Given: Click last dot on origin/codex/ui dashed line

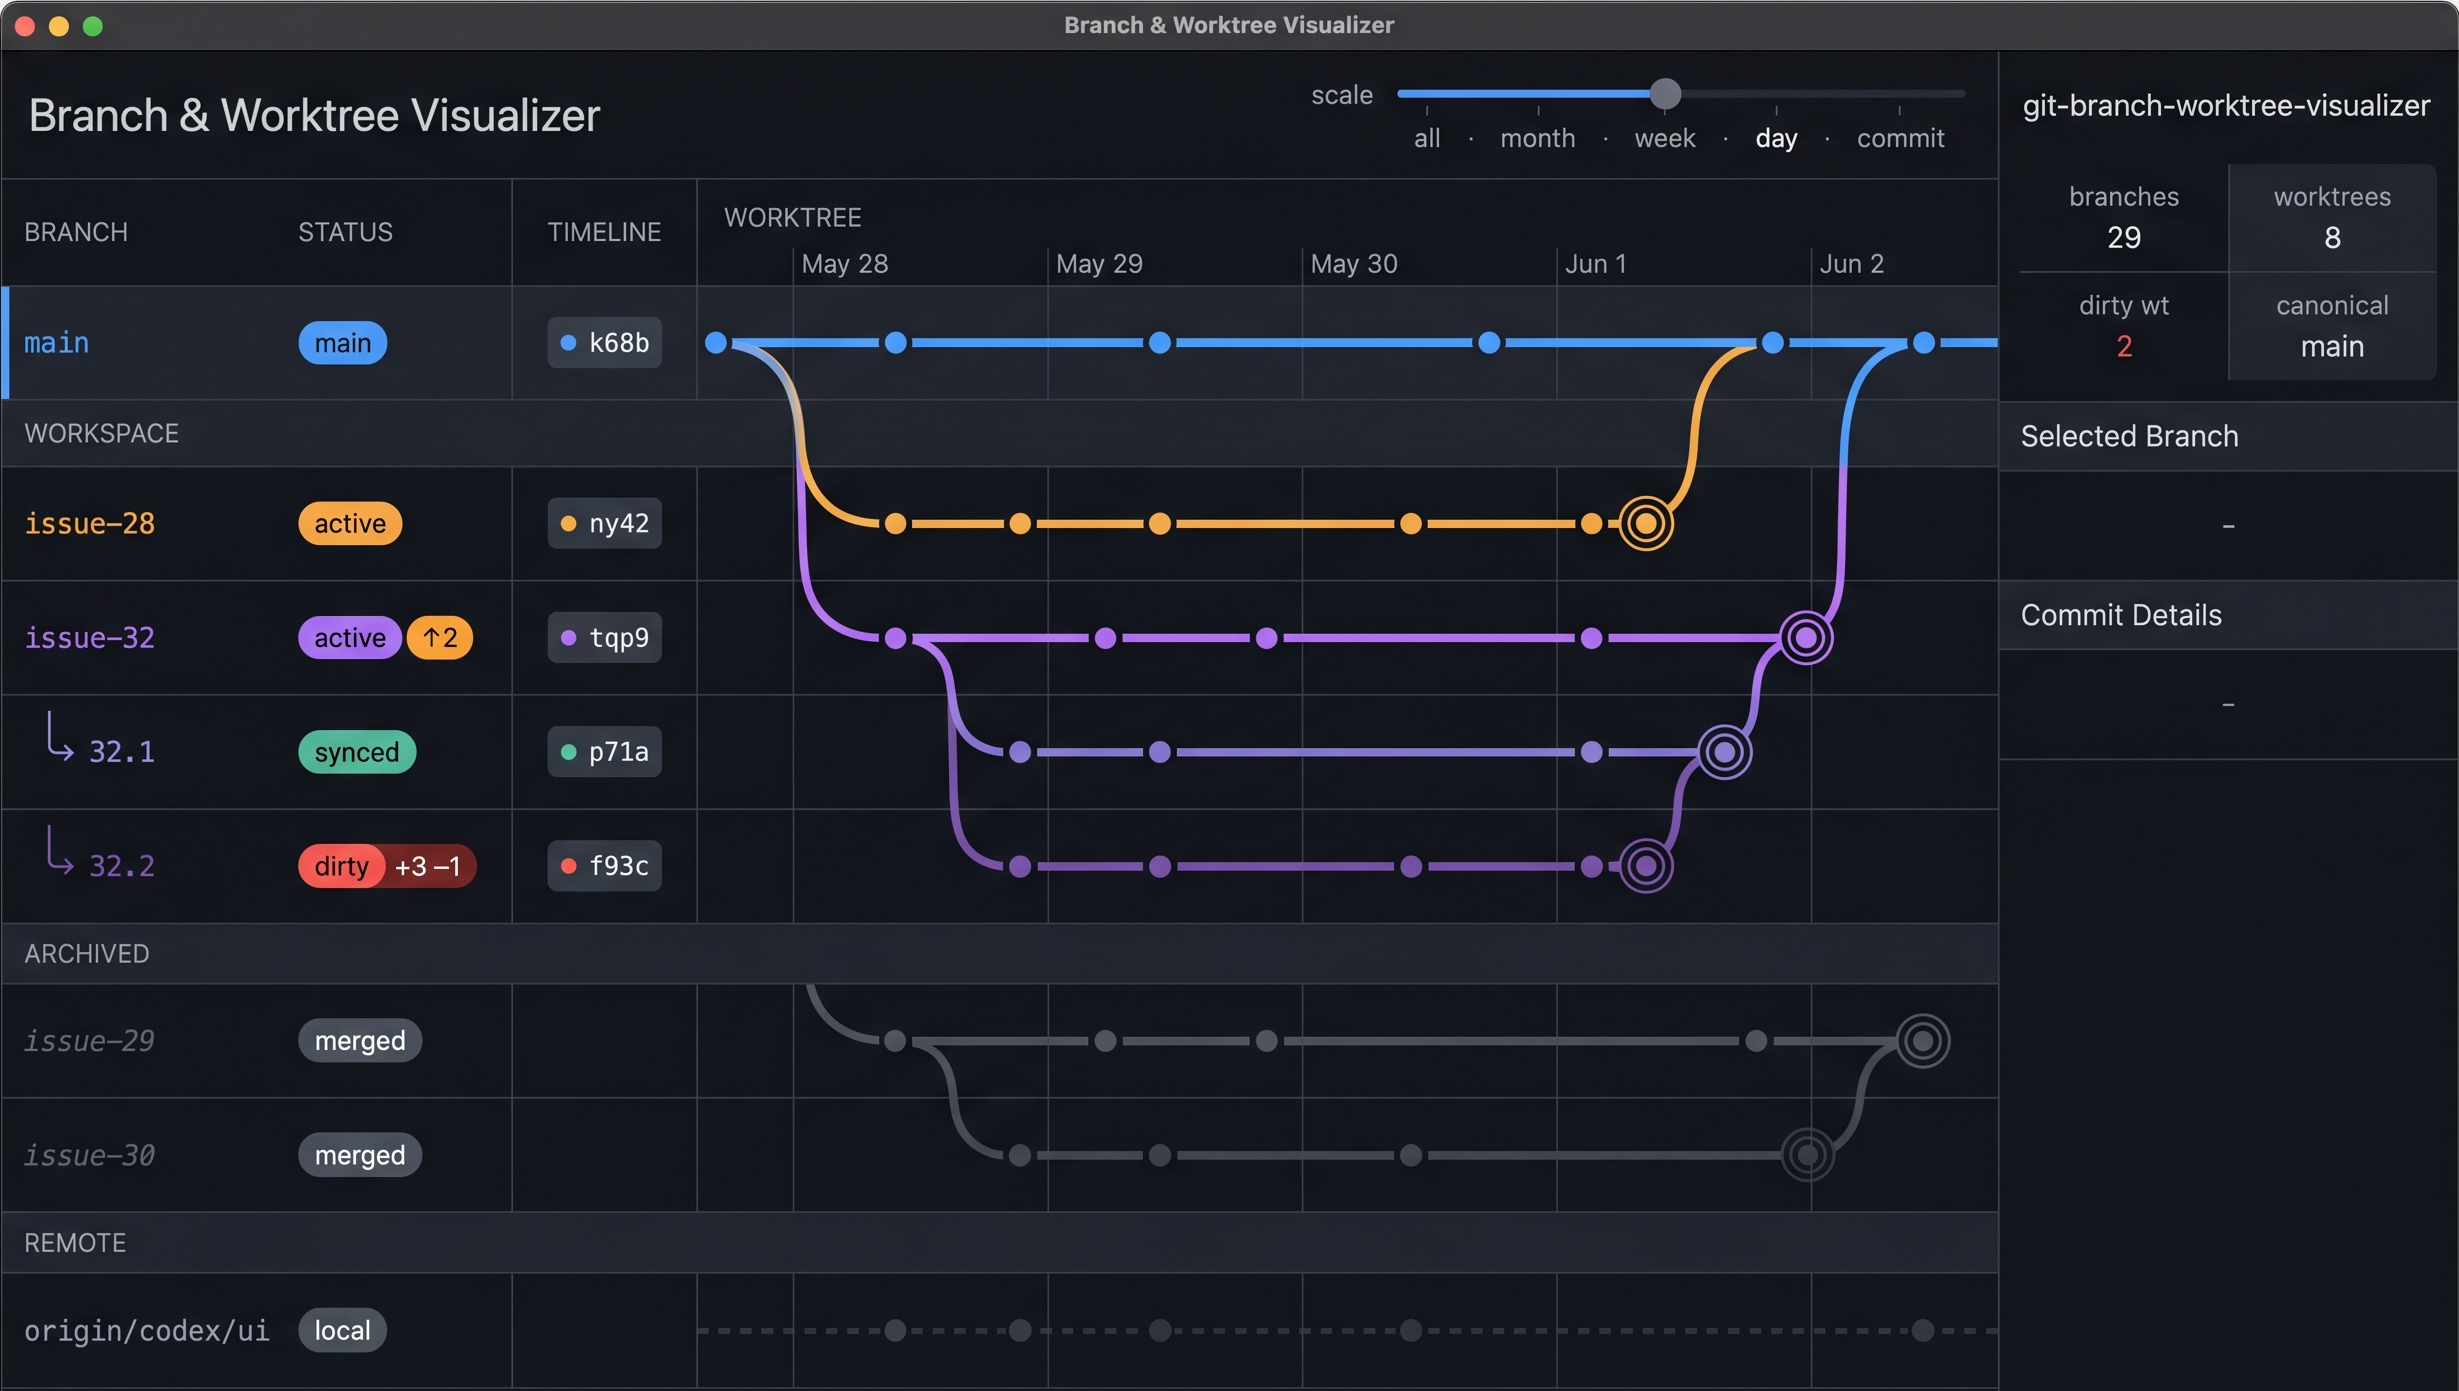Looking at the screenshot, I should click(1923, 1331).
